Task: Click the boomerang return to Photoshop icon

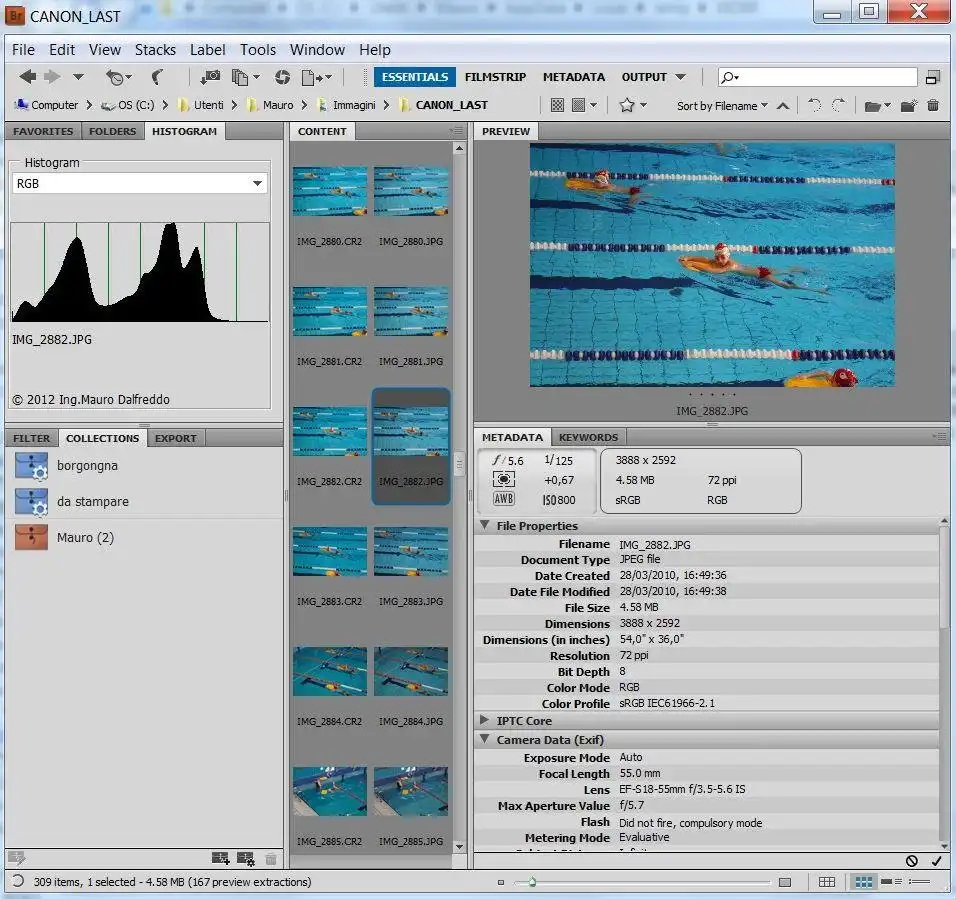Action: 157,77
